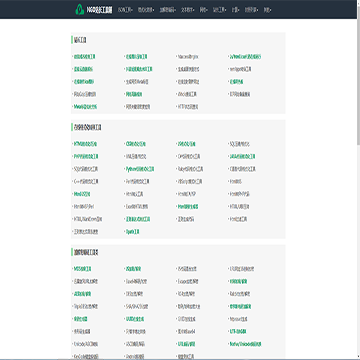This screenshot has width=360, height=360.
Task: Open the Excel to HTML table link
Action: click(x=136, y=207)
